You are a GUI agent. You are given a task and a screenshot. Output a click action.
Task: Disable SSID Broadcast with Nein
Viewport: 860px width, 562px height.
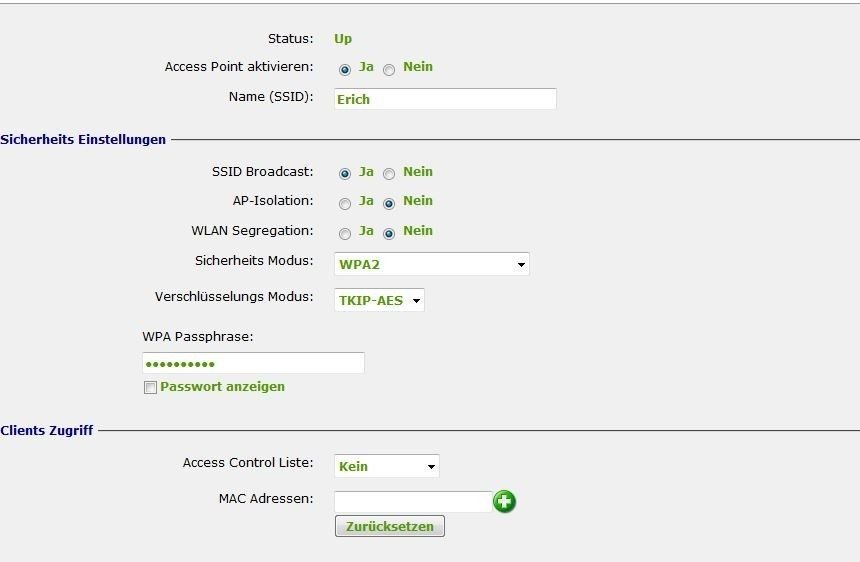389,174
